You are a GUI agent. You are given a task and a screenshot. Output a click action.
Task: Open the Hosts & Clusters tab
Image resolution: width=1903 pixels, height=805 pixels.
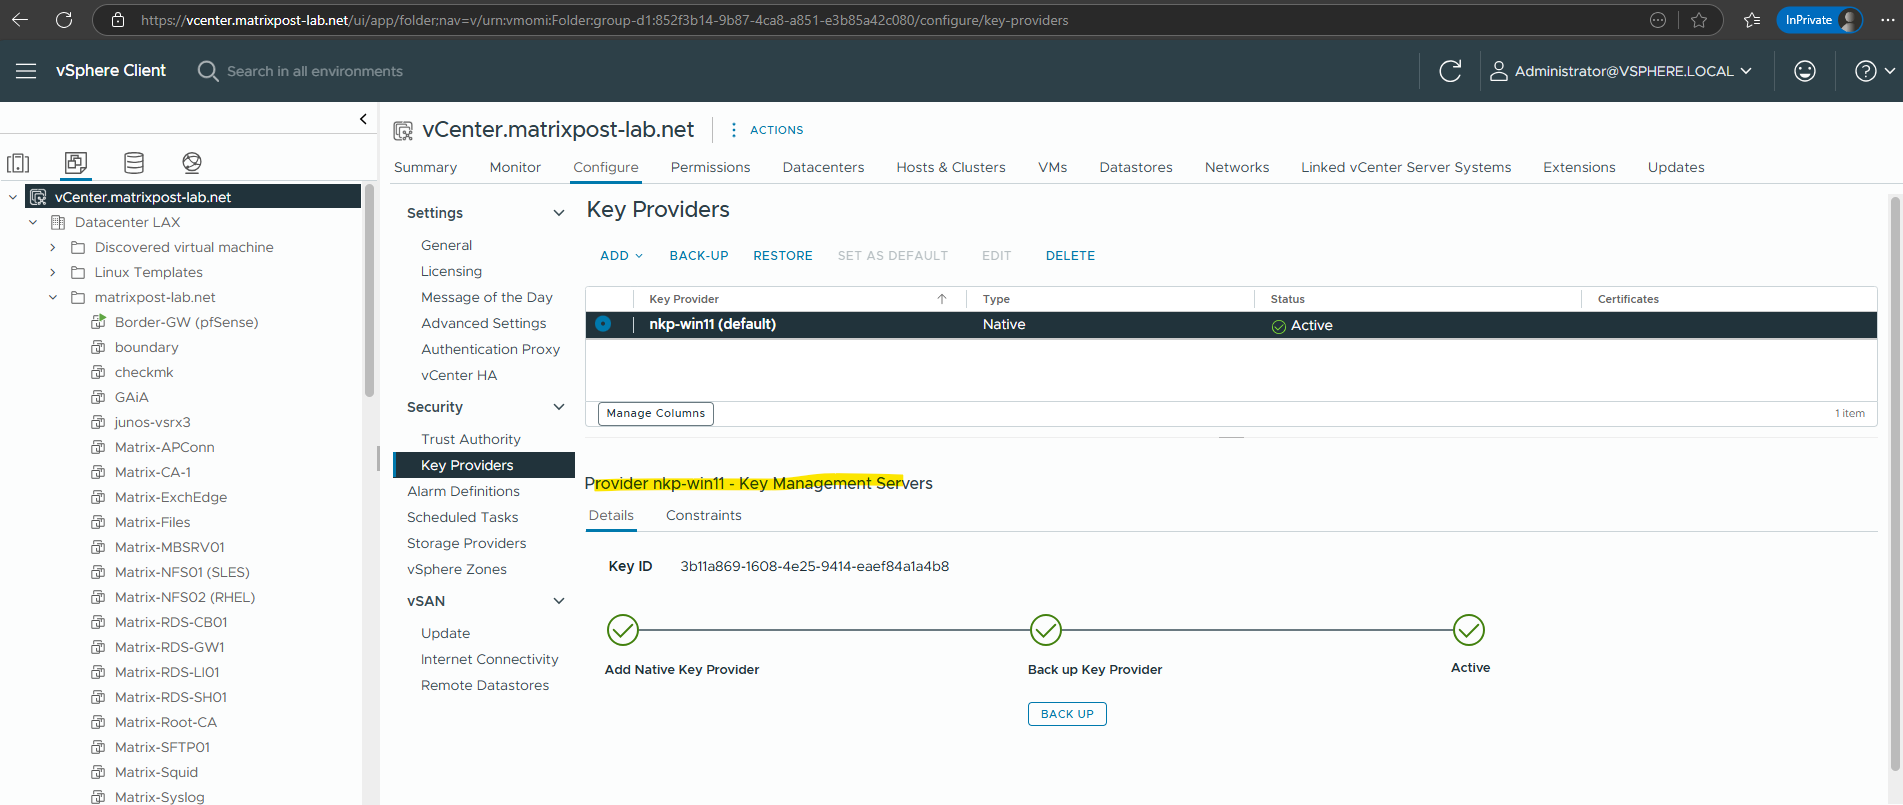pos(951,167)
